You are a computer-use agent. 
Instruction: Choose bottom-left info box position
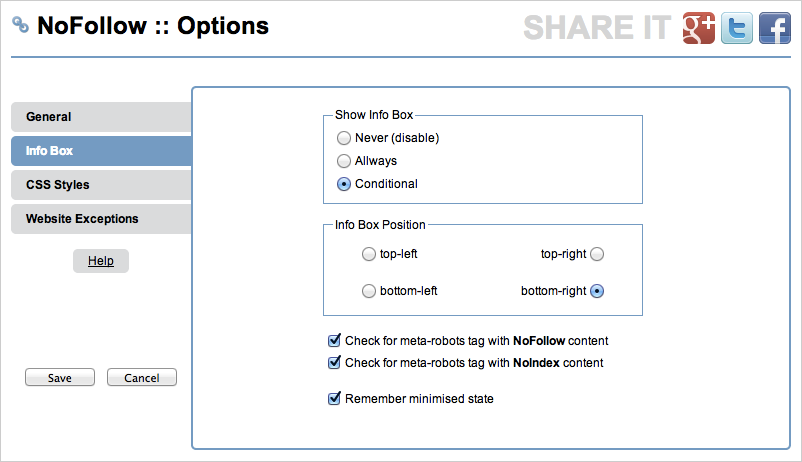pyautogui.click(x=368, y=291)
